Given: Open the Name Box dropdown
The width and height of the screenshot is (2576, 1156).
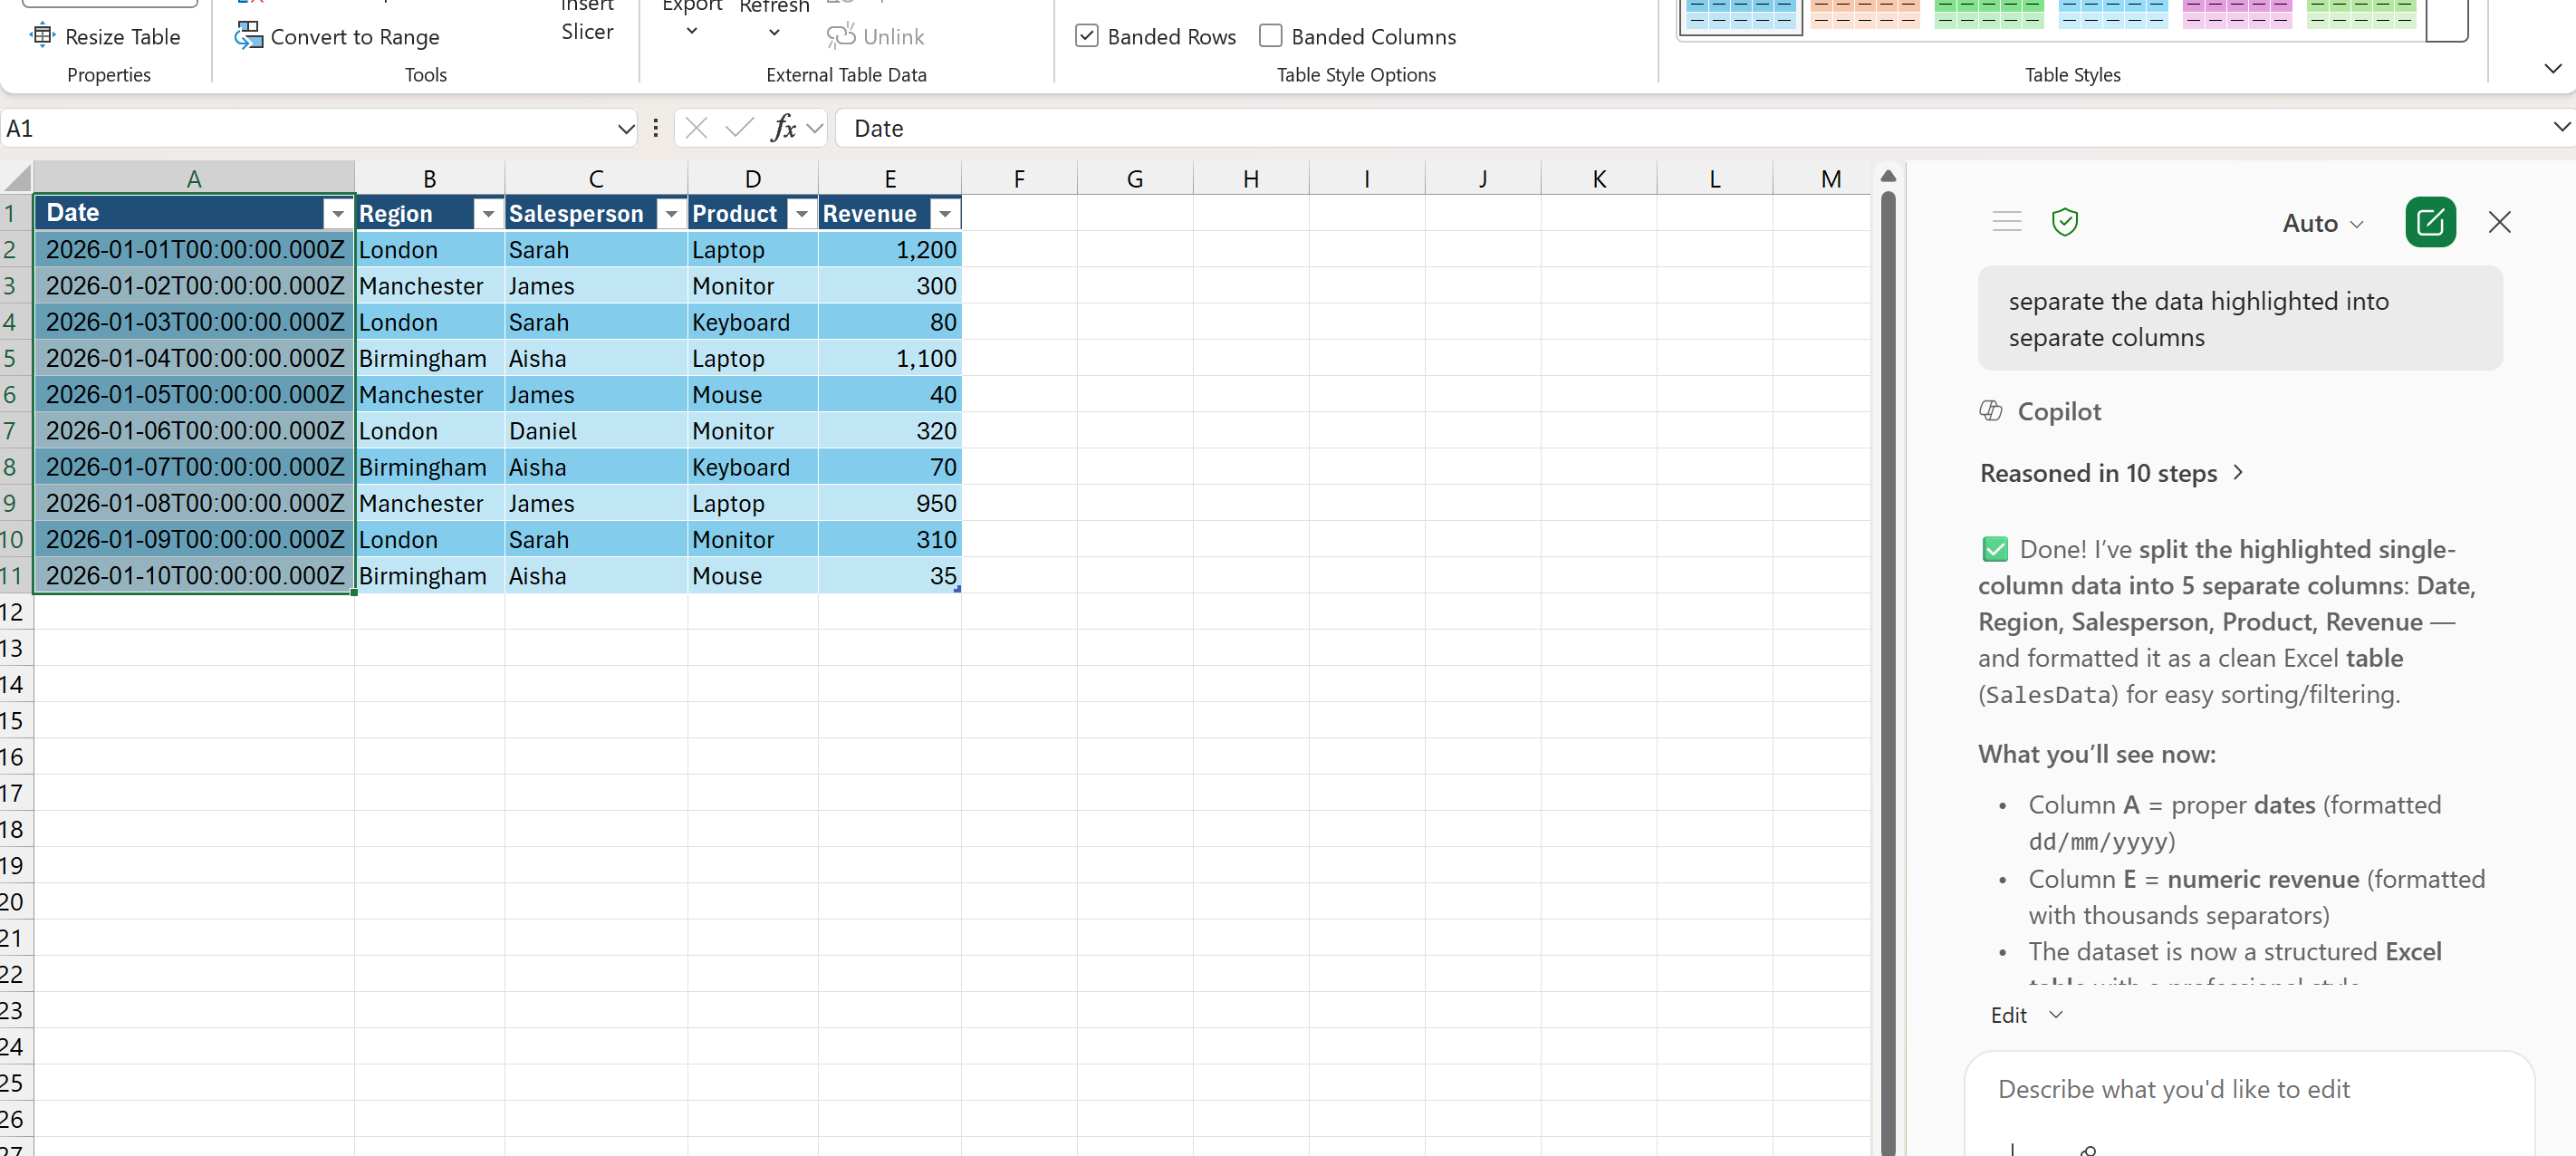Looking at the screenshot, I should (625, 128).
